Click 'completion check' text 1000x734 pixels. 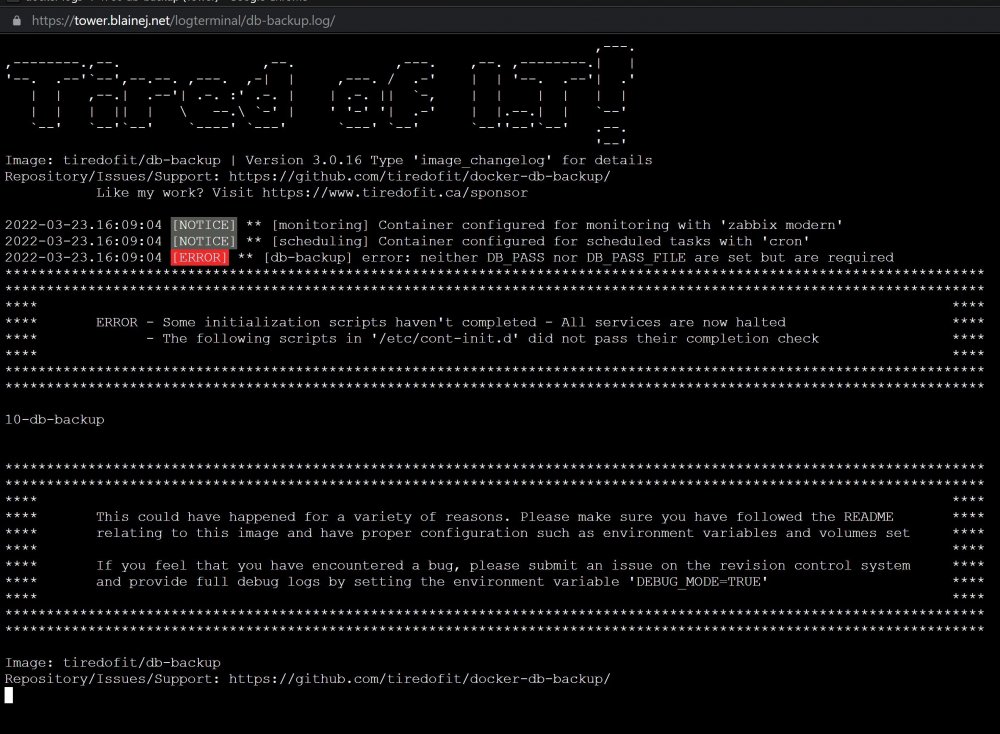pyautogui.click(x=753, y=339)
